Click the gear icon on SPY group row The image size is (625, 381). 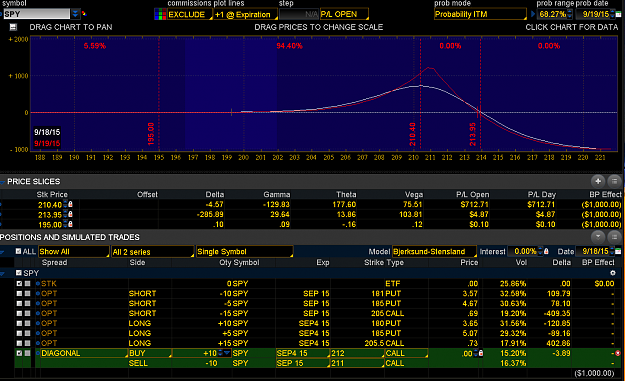tap(613, 273)
